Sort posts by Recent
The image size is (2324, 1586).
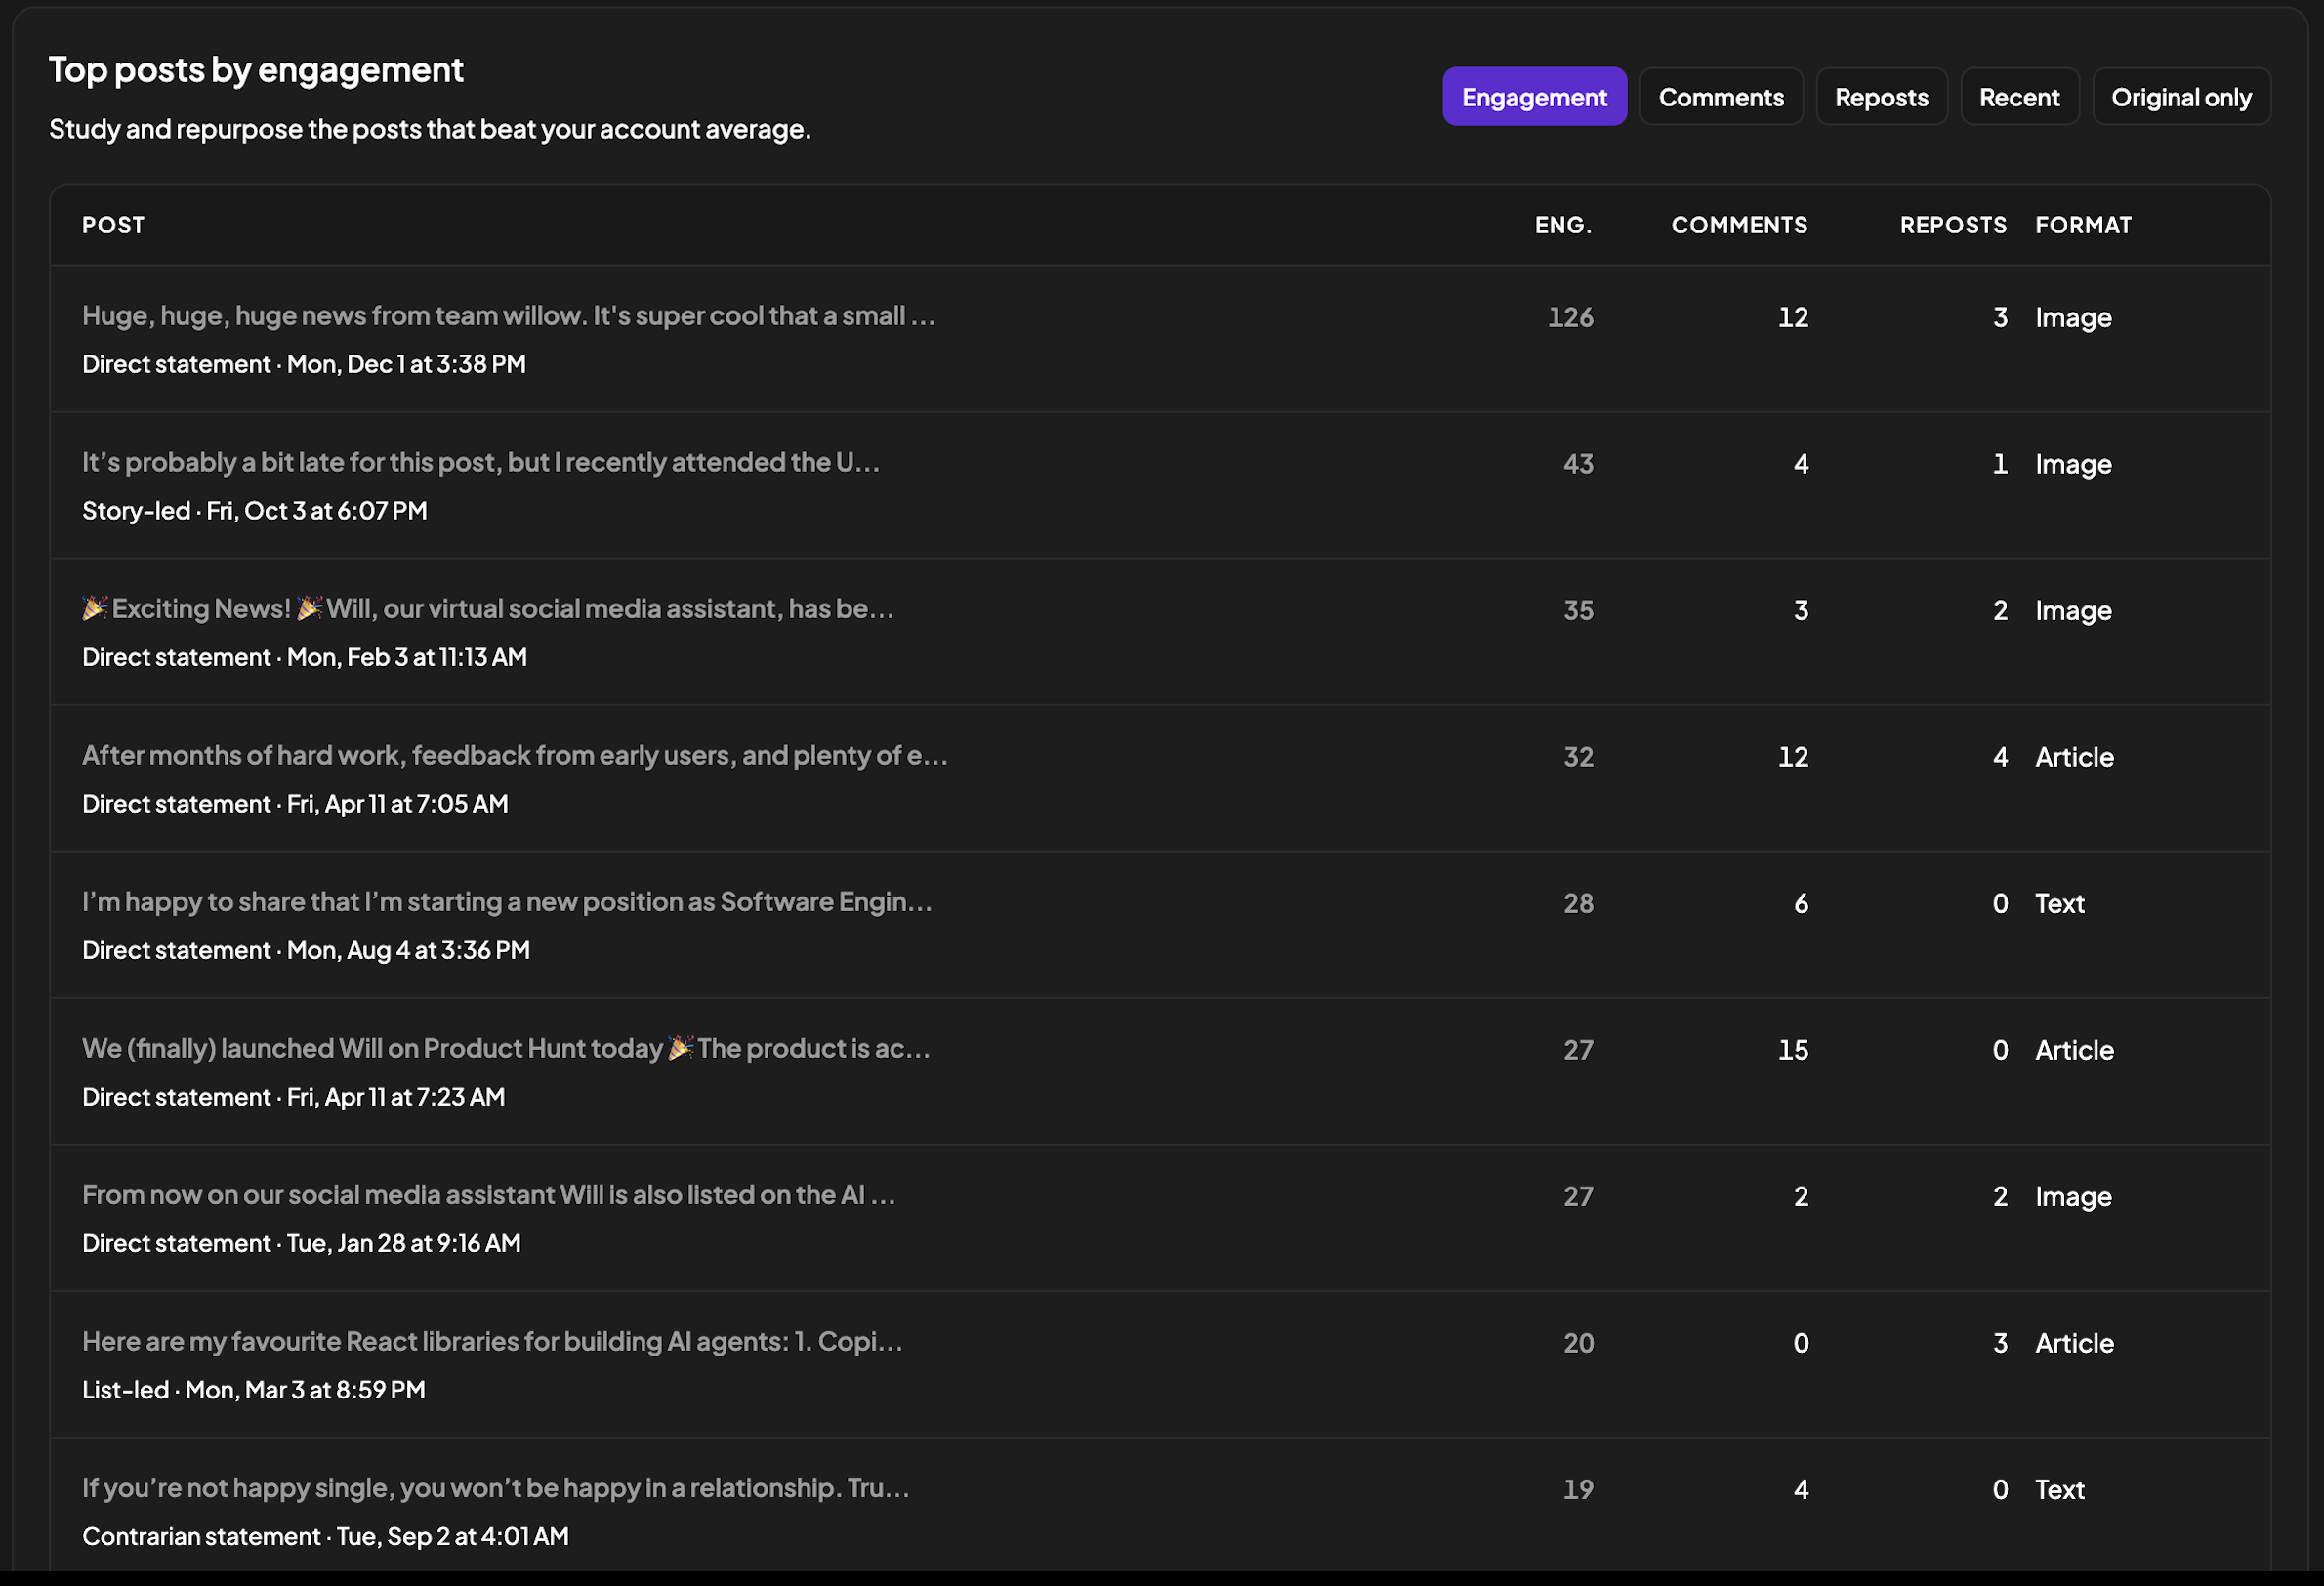2019,97
